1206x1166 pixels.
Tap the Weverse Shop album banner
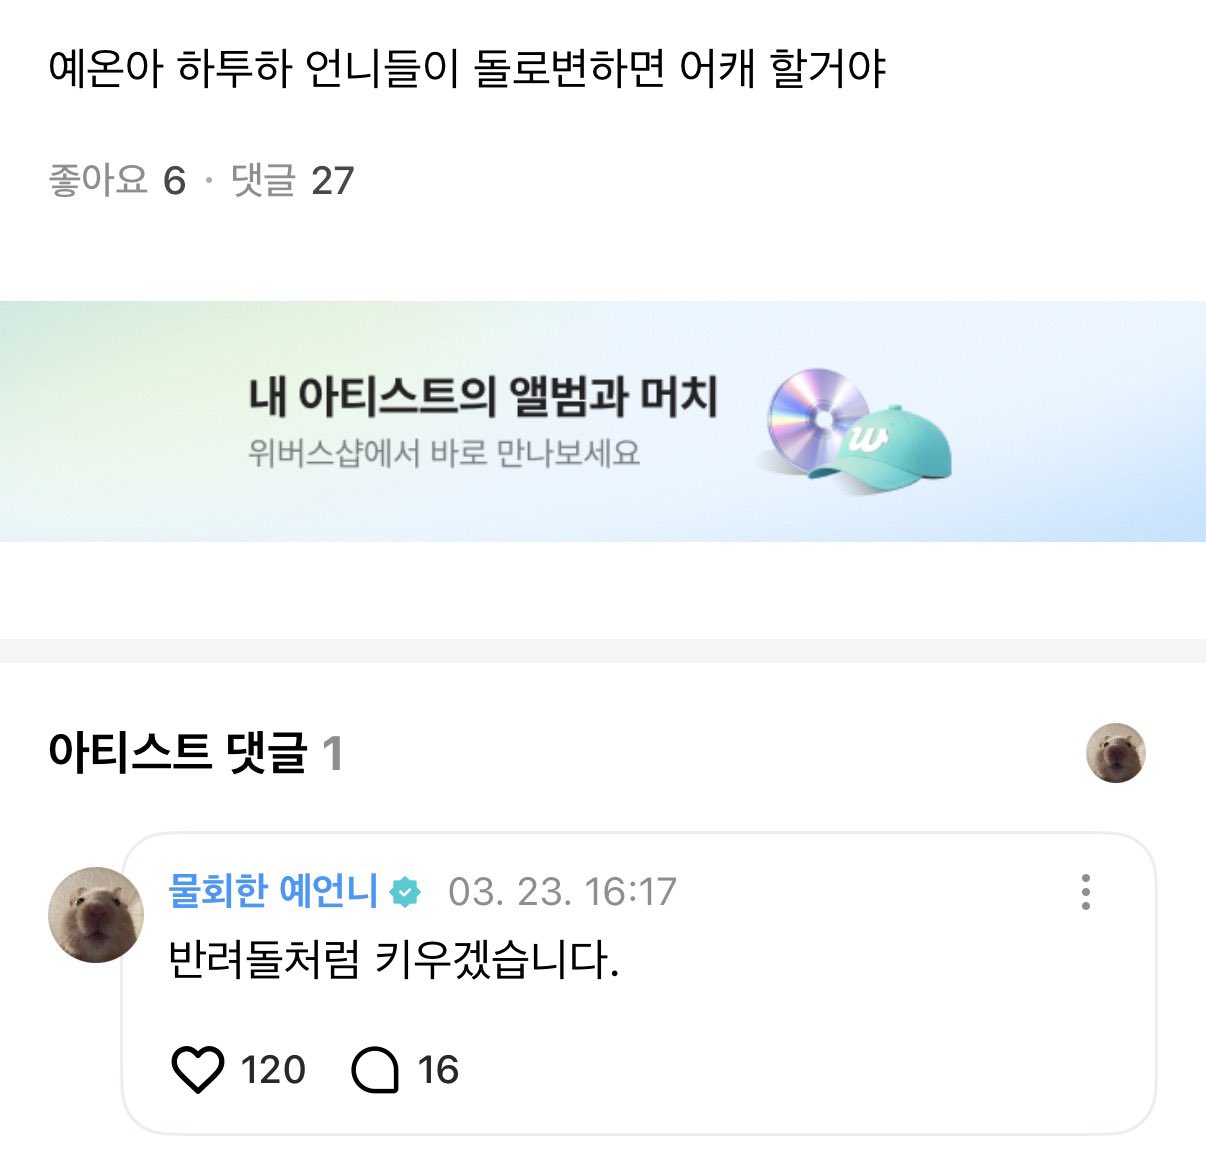click(x=603, y=421)
